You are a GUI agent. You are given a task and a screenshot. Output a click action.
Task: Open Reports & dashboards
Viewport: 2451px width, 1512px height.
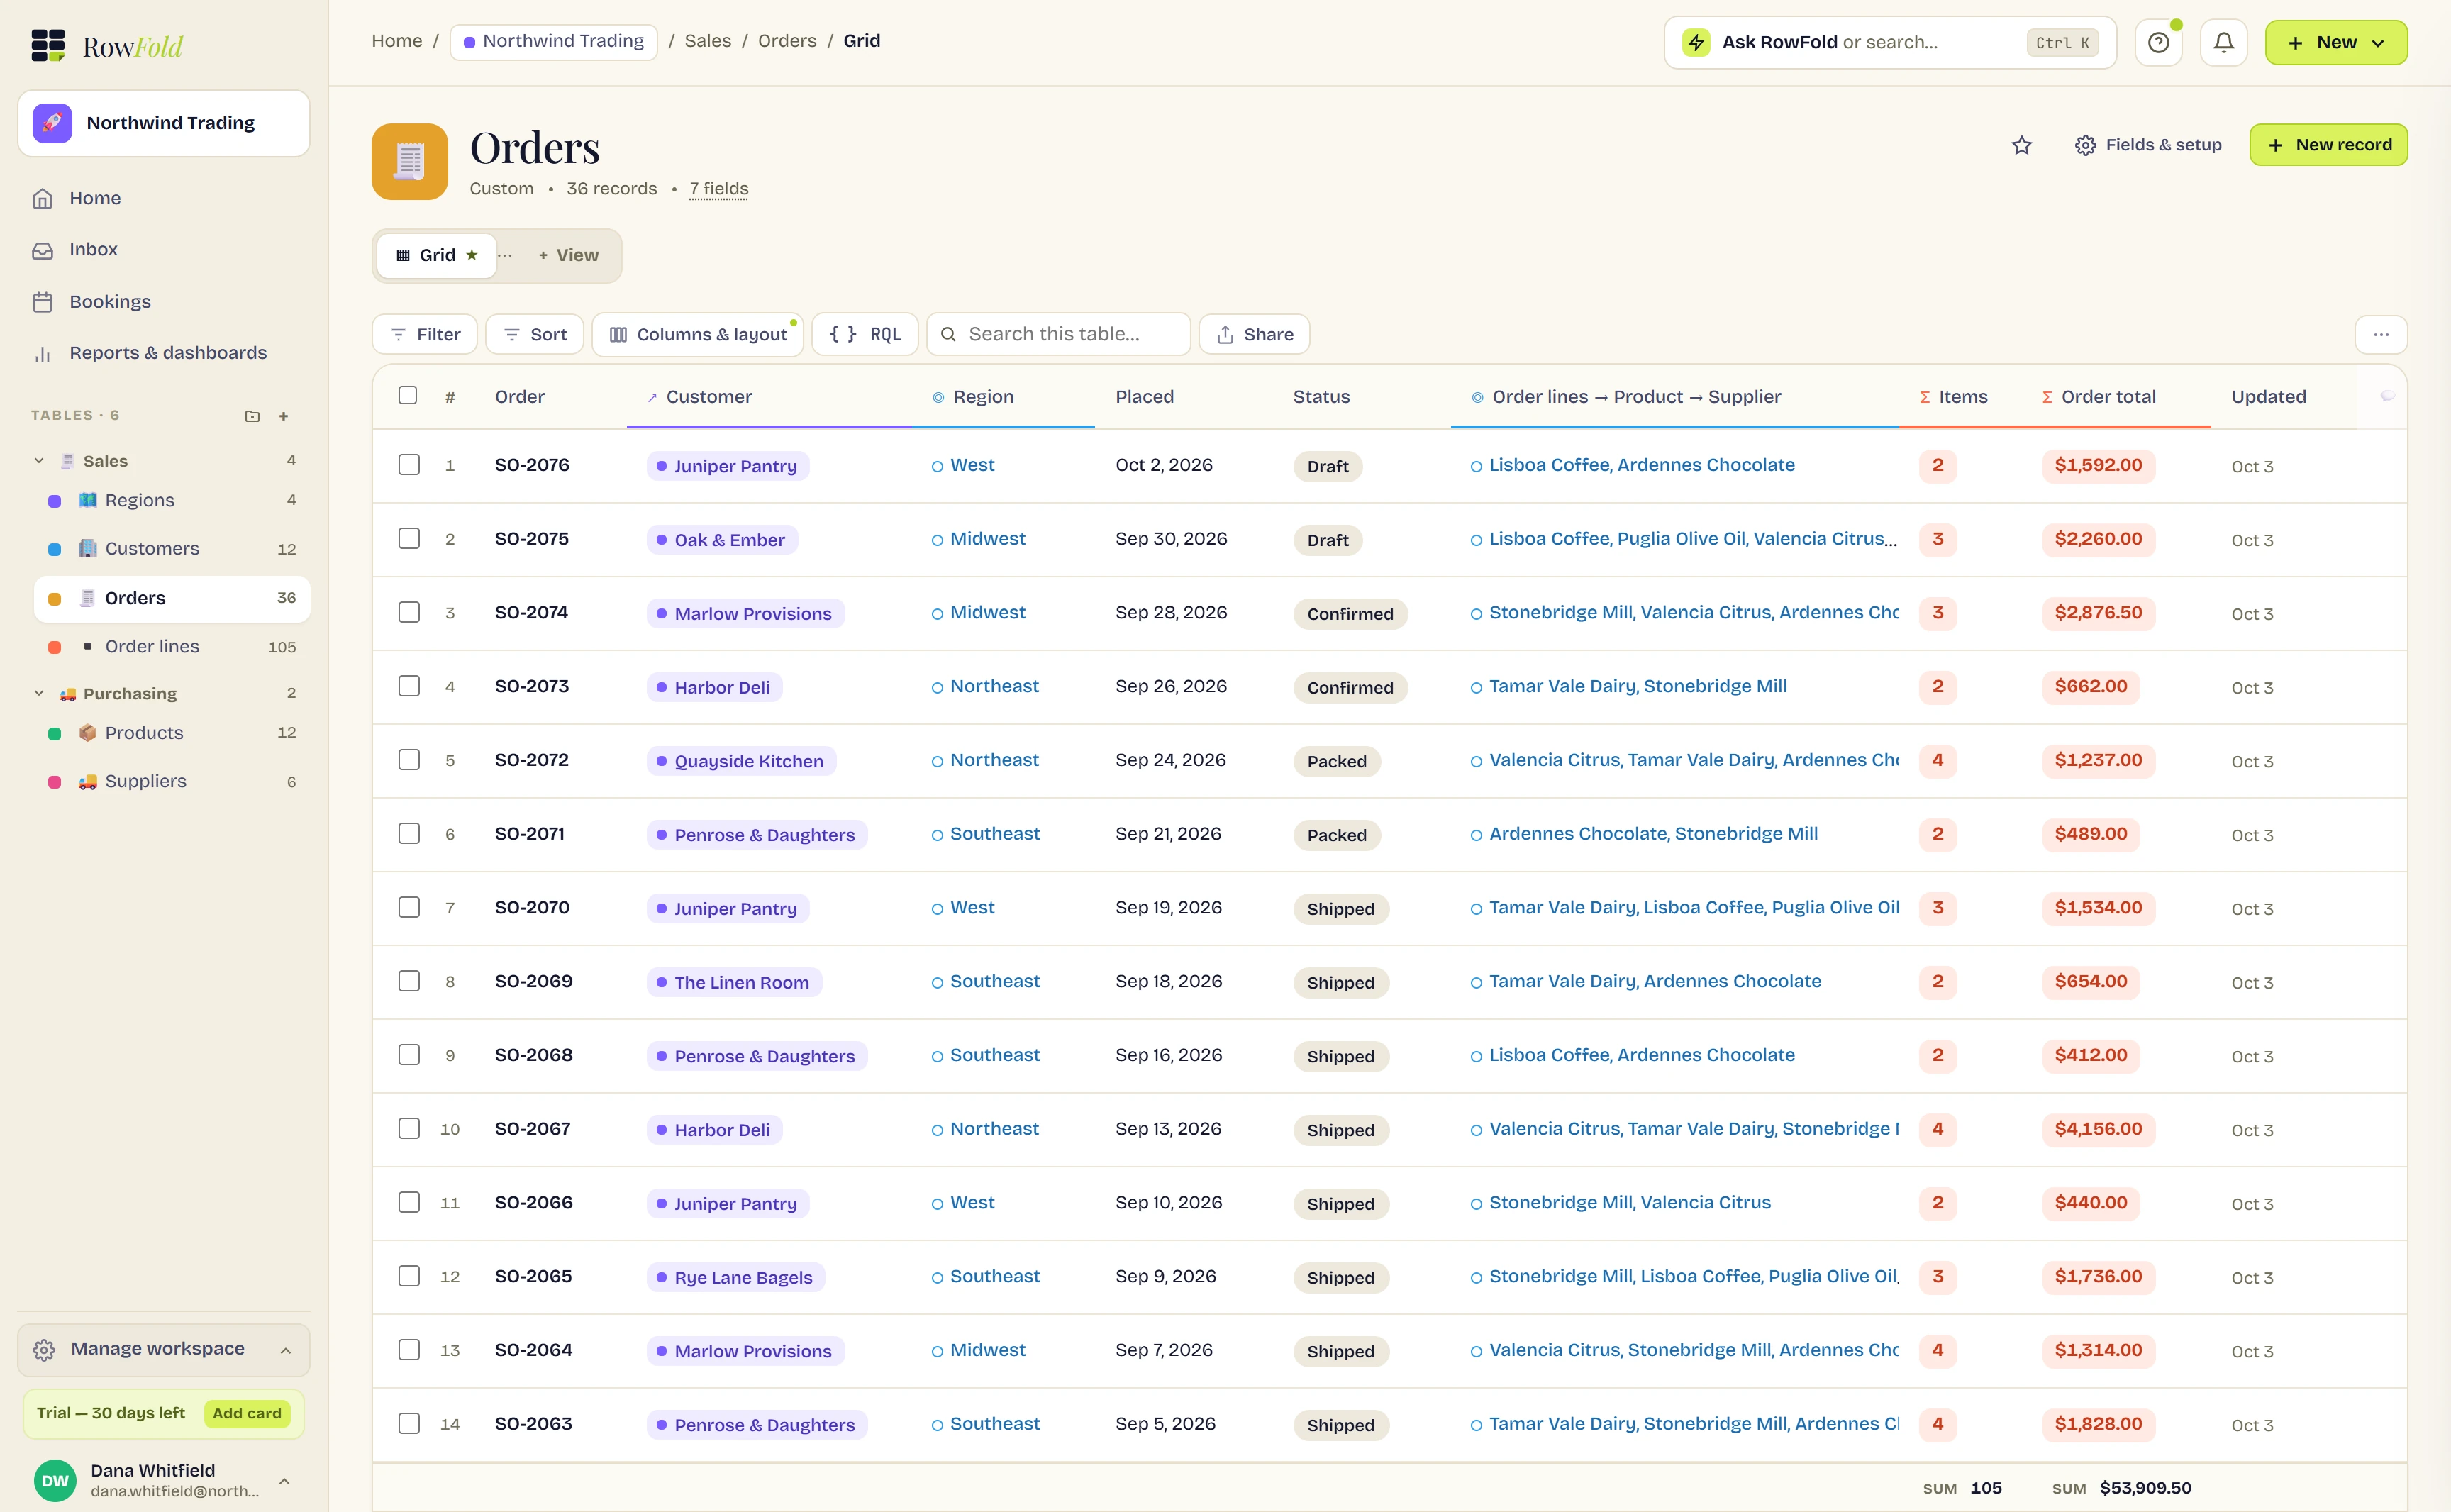pyautogui.click(x=163, y=353)
